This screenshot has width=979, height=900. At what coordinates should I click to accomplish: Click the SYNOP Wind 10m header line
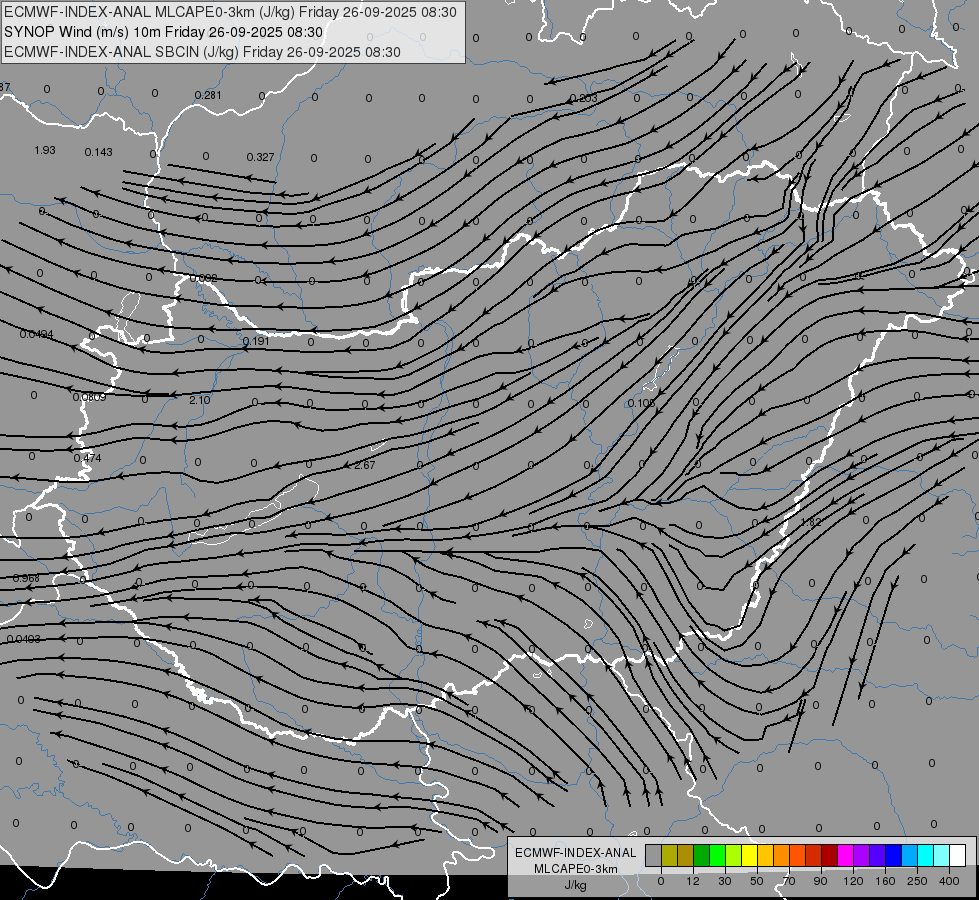click(x=164, y=32)
